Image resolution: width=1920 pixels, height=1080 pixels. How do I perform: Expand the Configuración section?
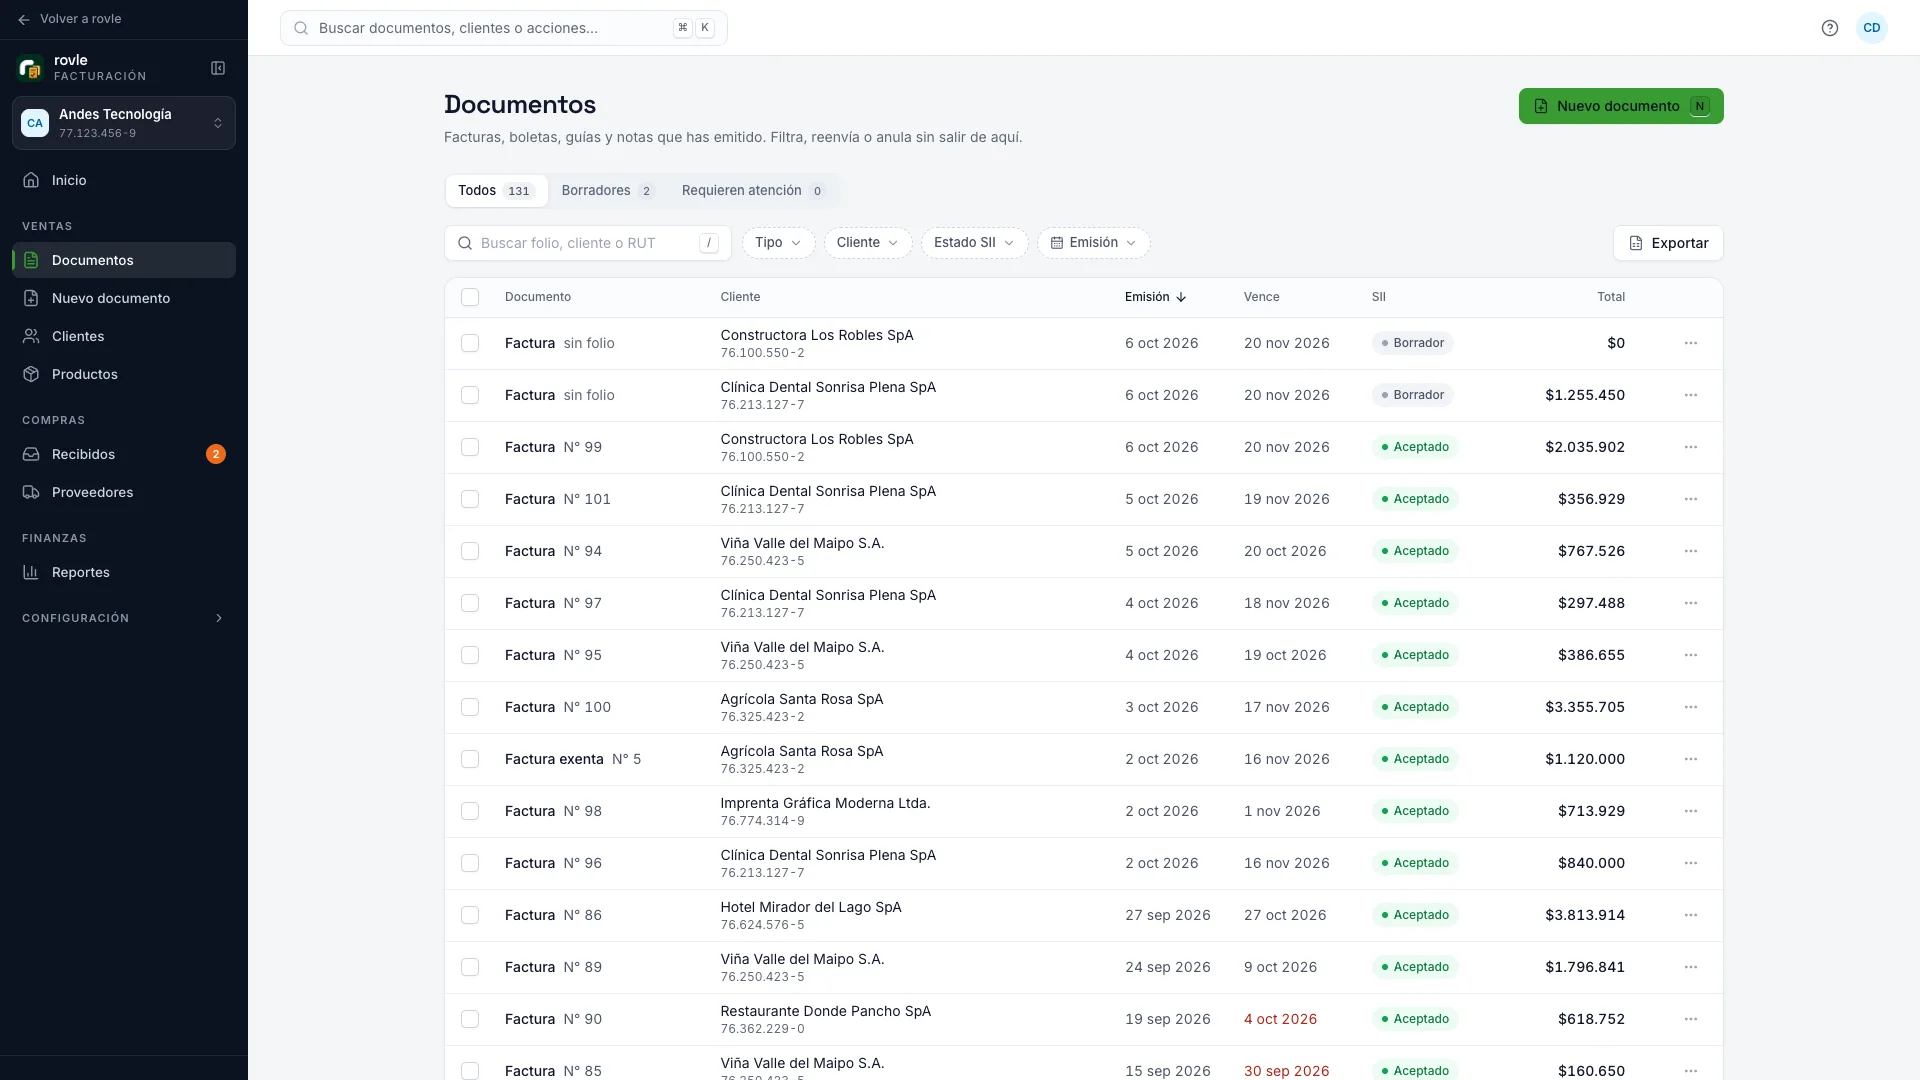[124, 618]
